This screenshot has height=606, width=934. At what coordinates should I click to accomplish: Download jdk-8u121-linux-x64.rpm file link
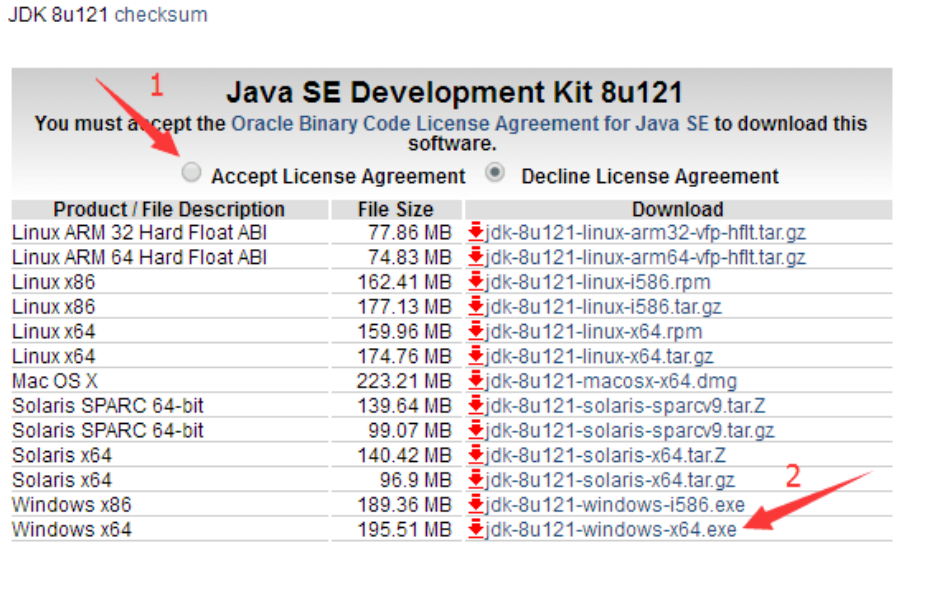(594, 331)
